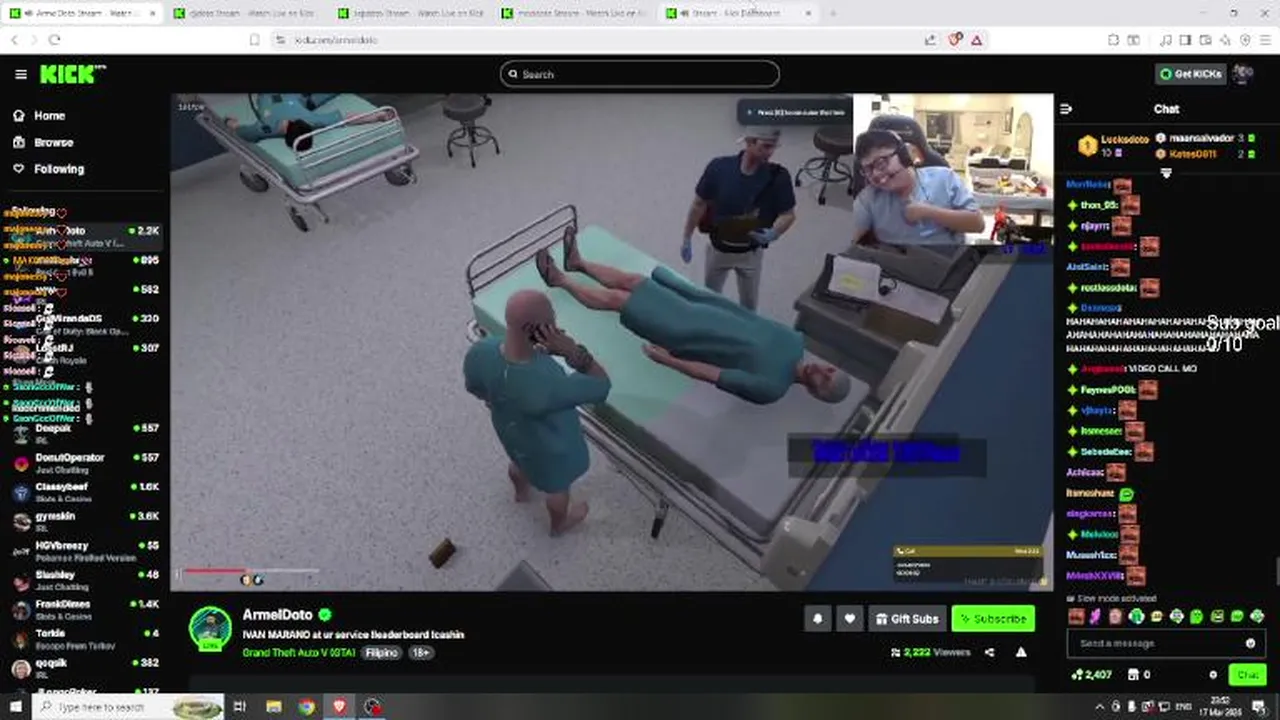Collapse the chat panel with arrow icon
This screenshot has height=720, width=1280.
[x=1066, y=109]
